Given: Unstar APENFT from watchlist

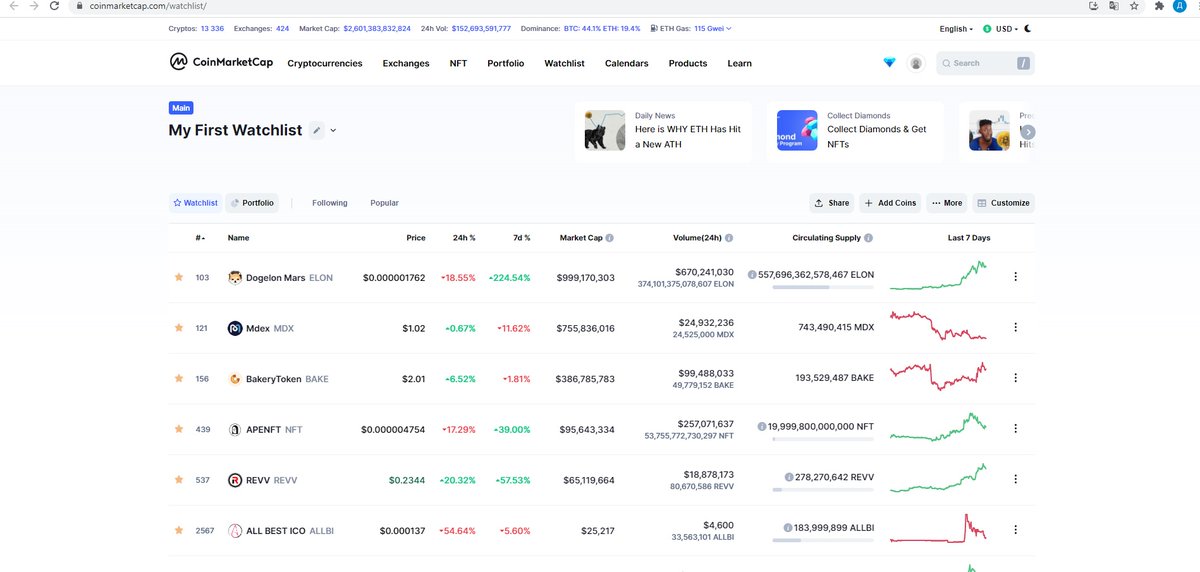Looking at the screenshot, I should (x=179, y=429).
